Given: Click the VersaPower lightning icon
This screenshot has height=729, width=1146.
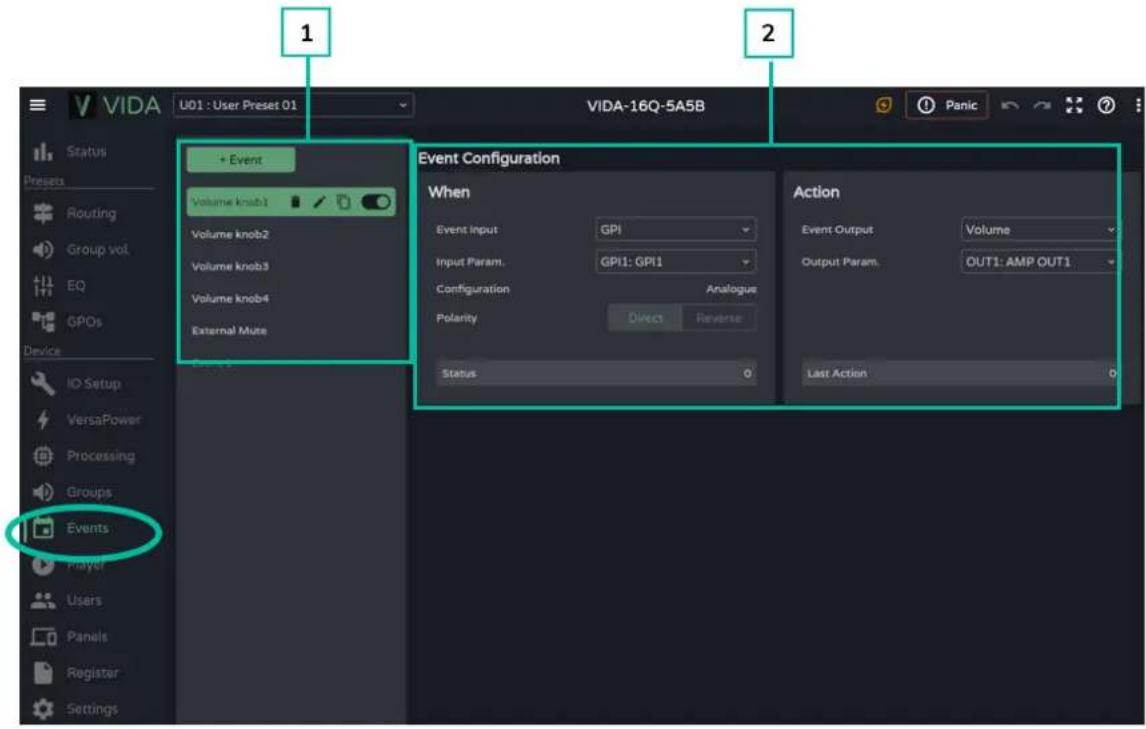Looking at the screenshot, I should coord(43,420).
